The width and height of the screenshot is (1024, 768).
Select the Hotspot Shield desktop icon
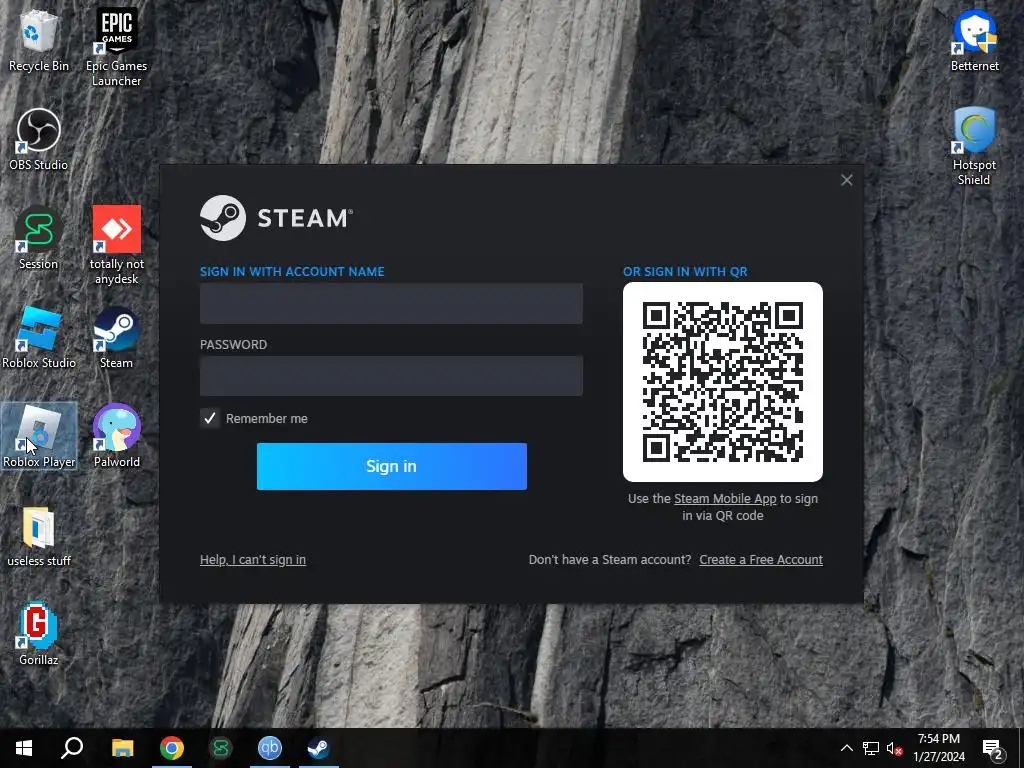click(x=974, y=146)
